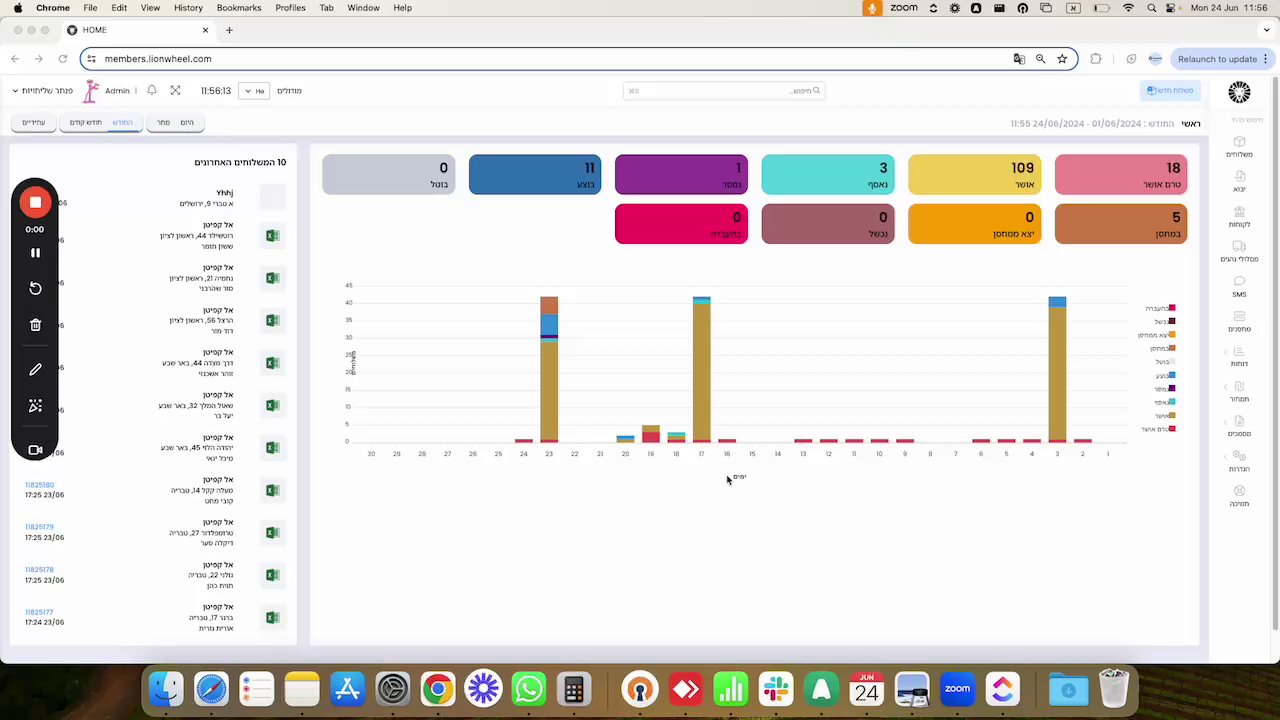
Task: Click Relaunch to update button
Action: 1223,59
